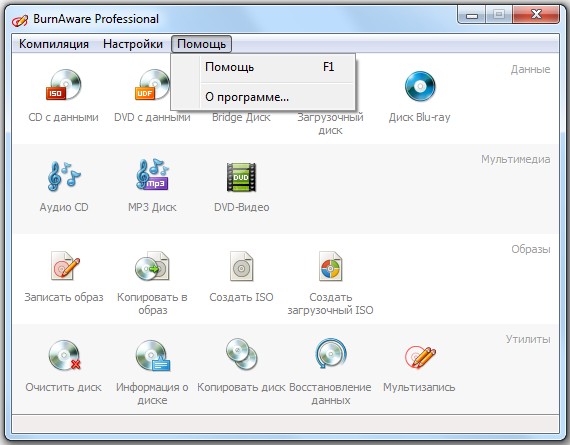Launch the Копировать диск icon
Viewport: 570px width, 445px height.
pyautogui.click(x=241, y=354)
